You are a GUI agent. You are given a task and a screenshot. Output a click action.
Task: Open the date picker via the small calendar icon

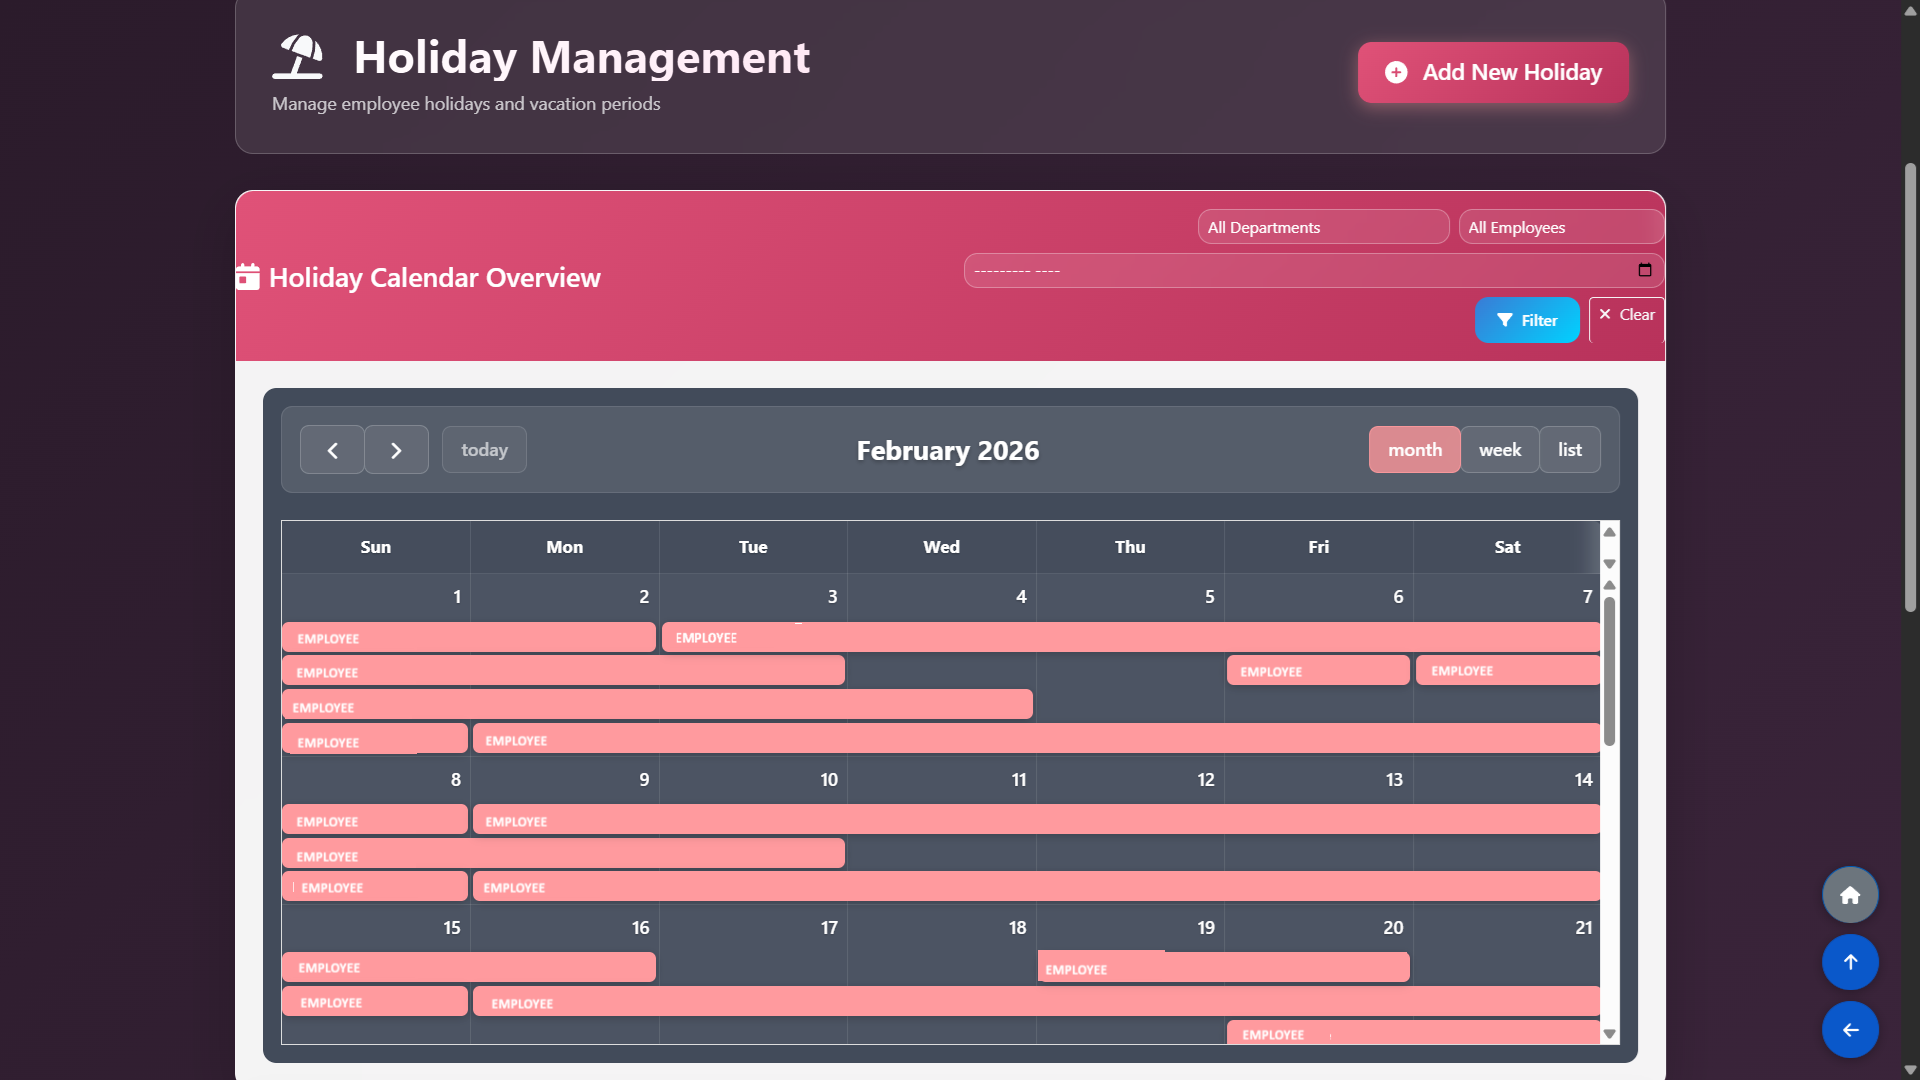click(1643, 269)
